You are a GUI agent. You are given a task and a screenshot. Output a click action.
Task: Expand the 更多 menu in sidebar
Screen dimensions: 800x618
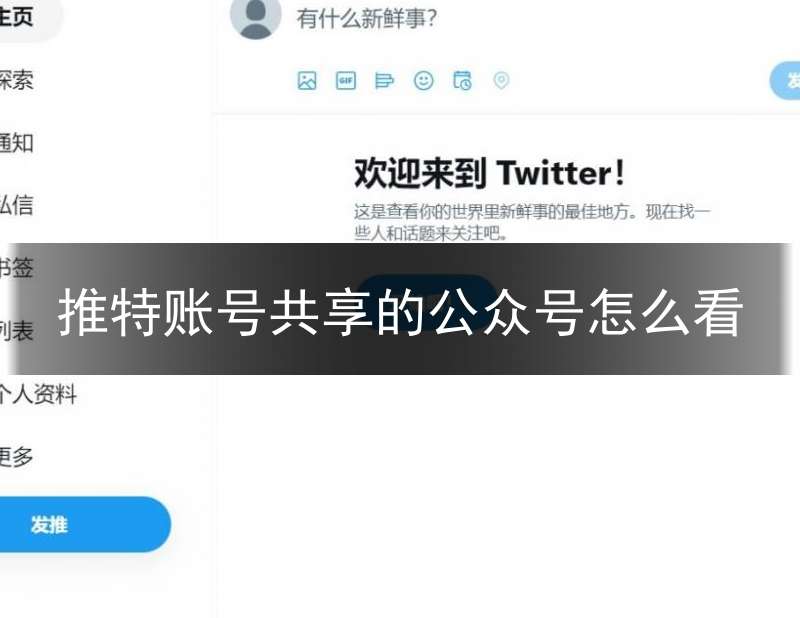(x=16, y=457)
